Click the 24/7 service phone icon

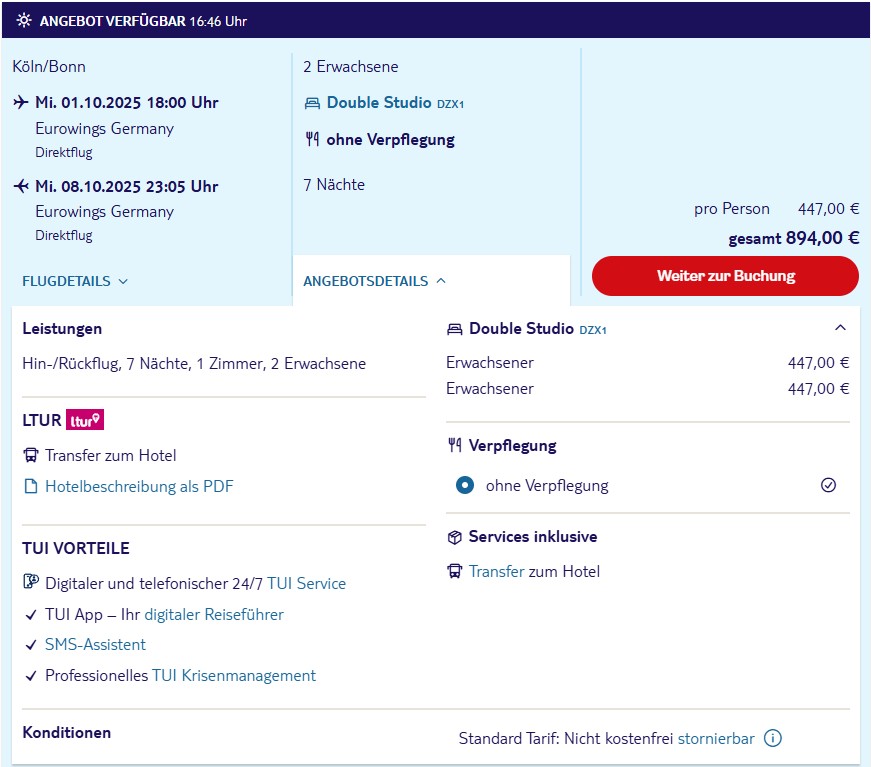click(31, 582)
